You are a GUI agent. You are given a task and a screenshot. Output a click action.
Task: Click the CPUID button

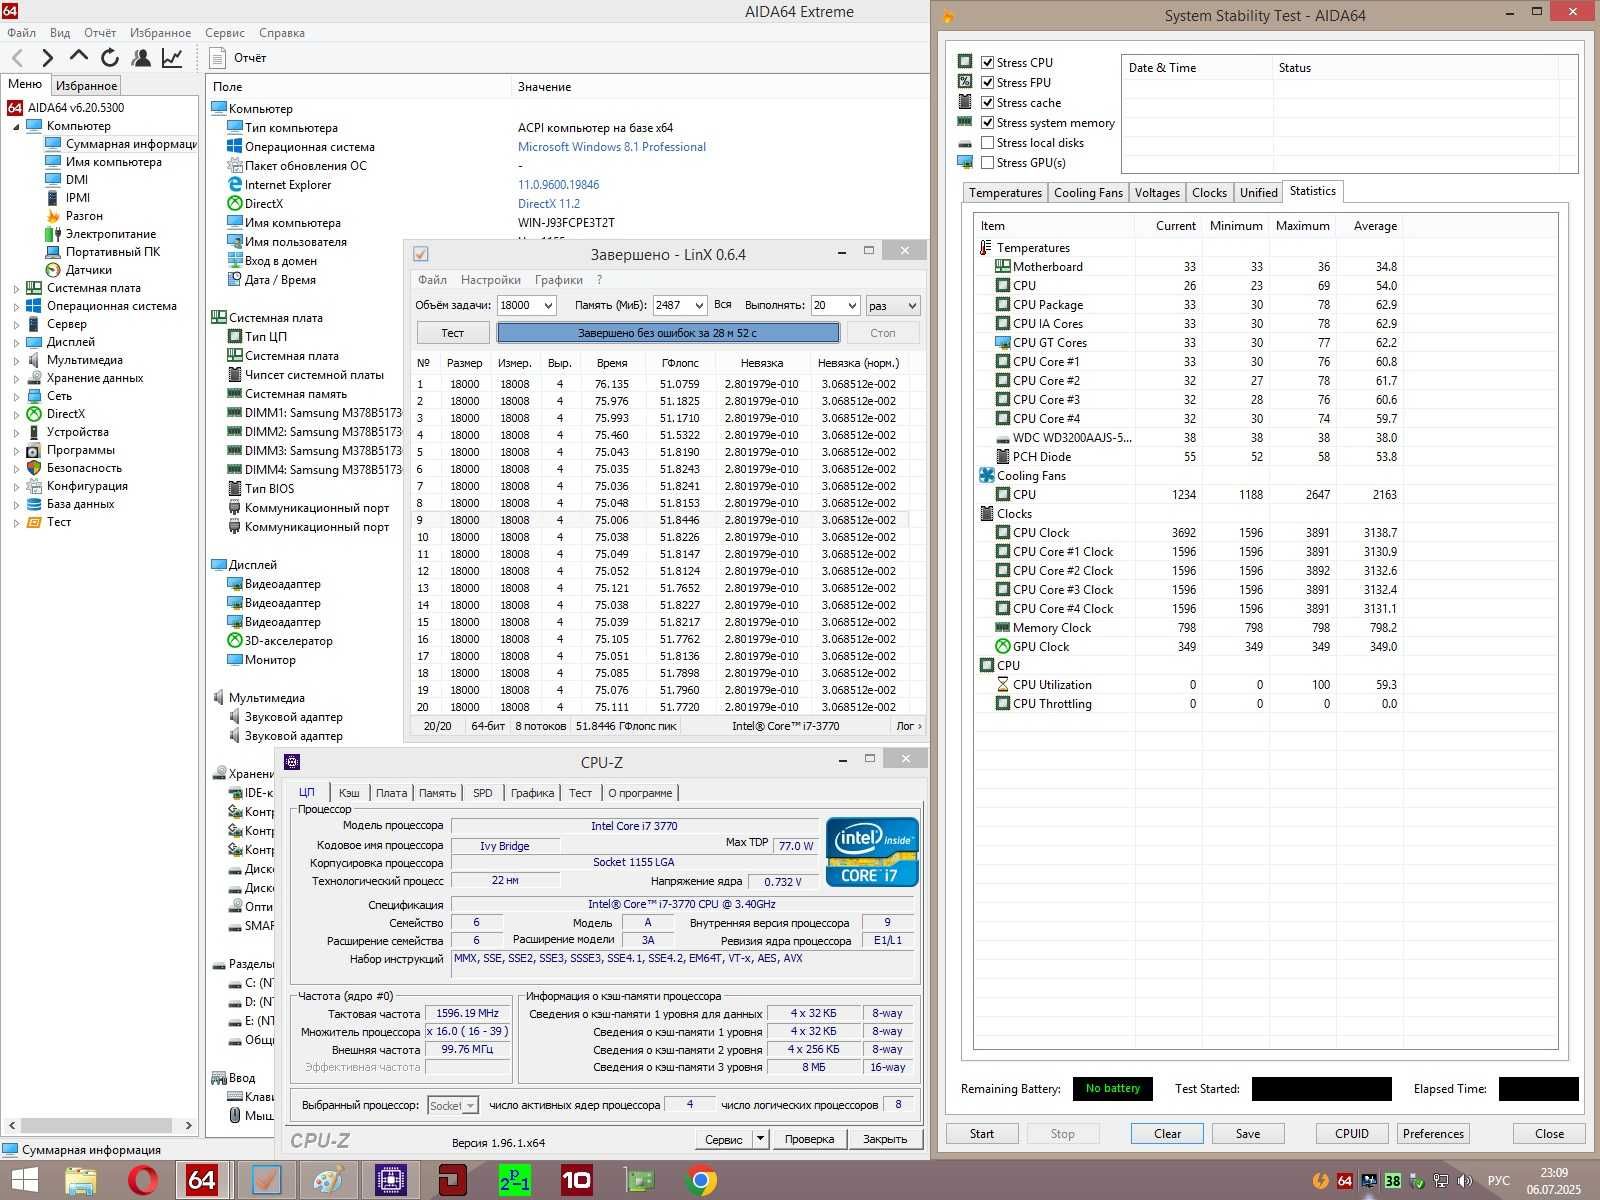tap(1352, 1133)
